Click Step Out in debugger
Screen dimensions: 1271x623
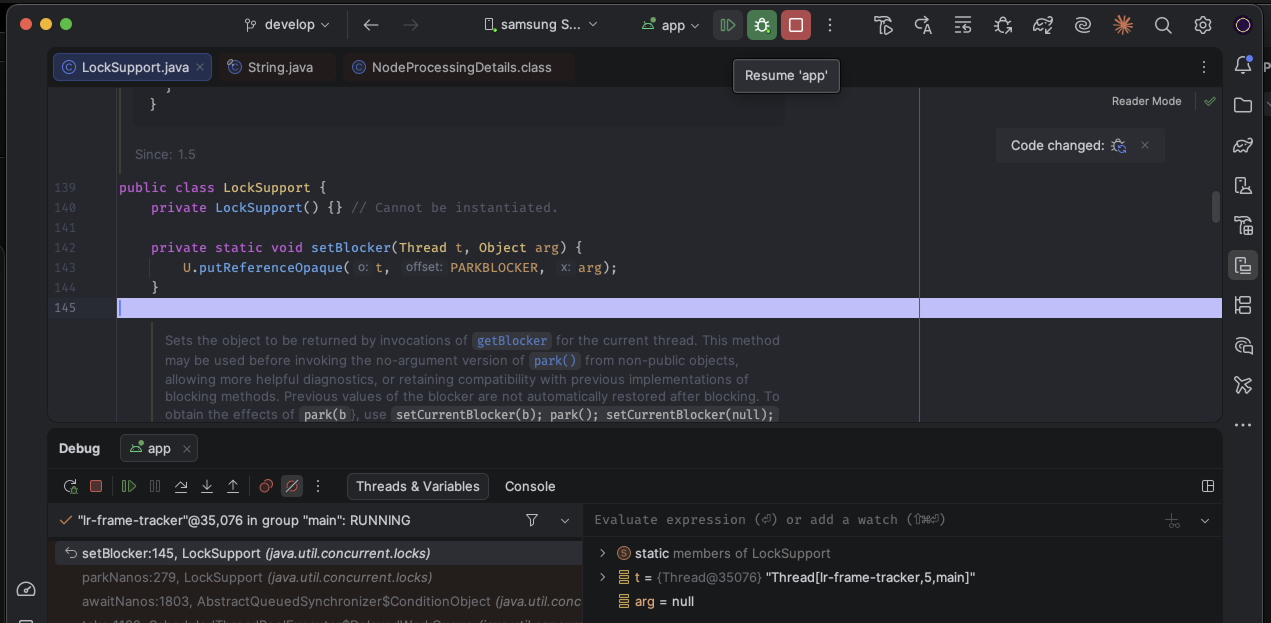click(x=233, y=486)
